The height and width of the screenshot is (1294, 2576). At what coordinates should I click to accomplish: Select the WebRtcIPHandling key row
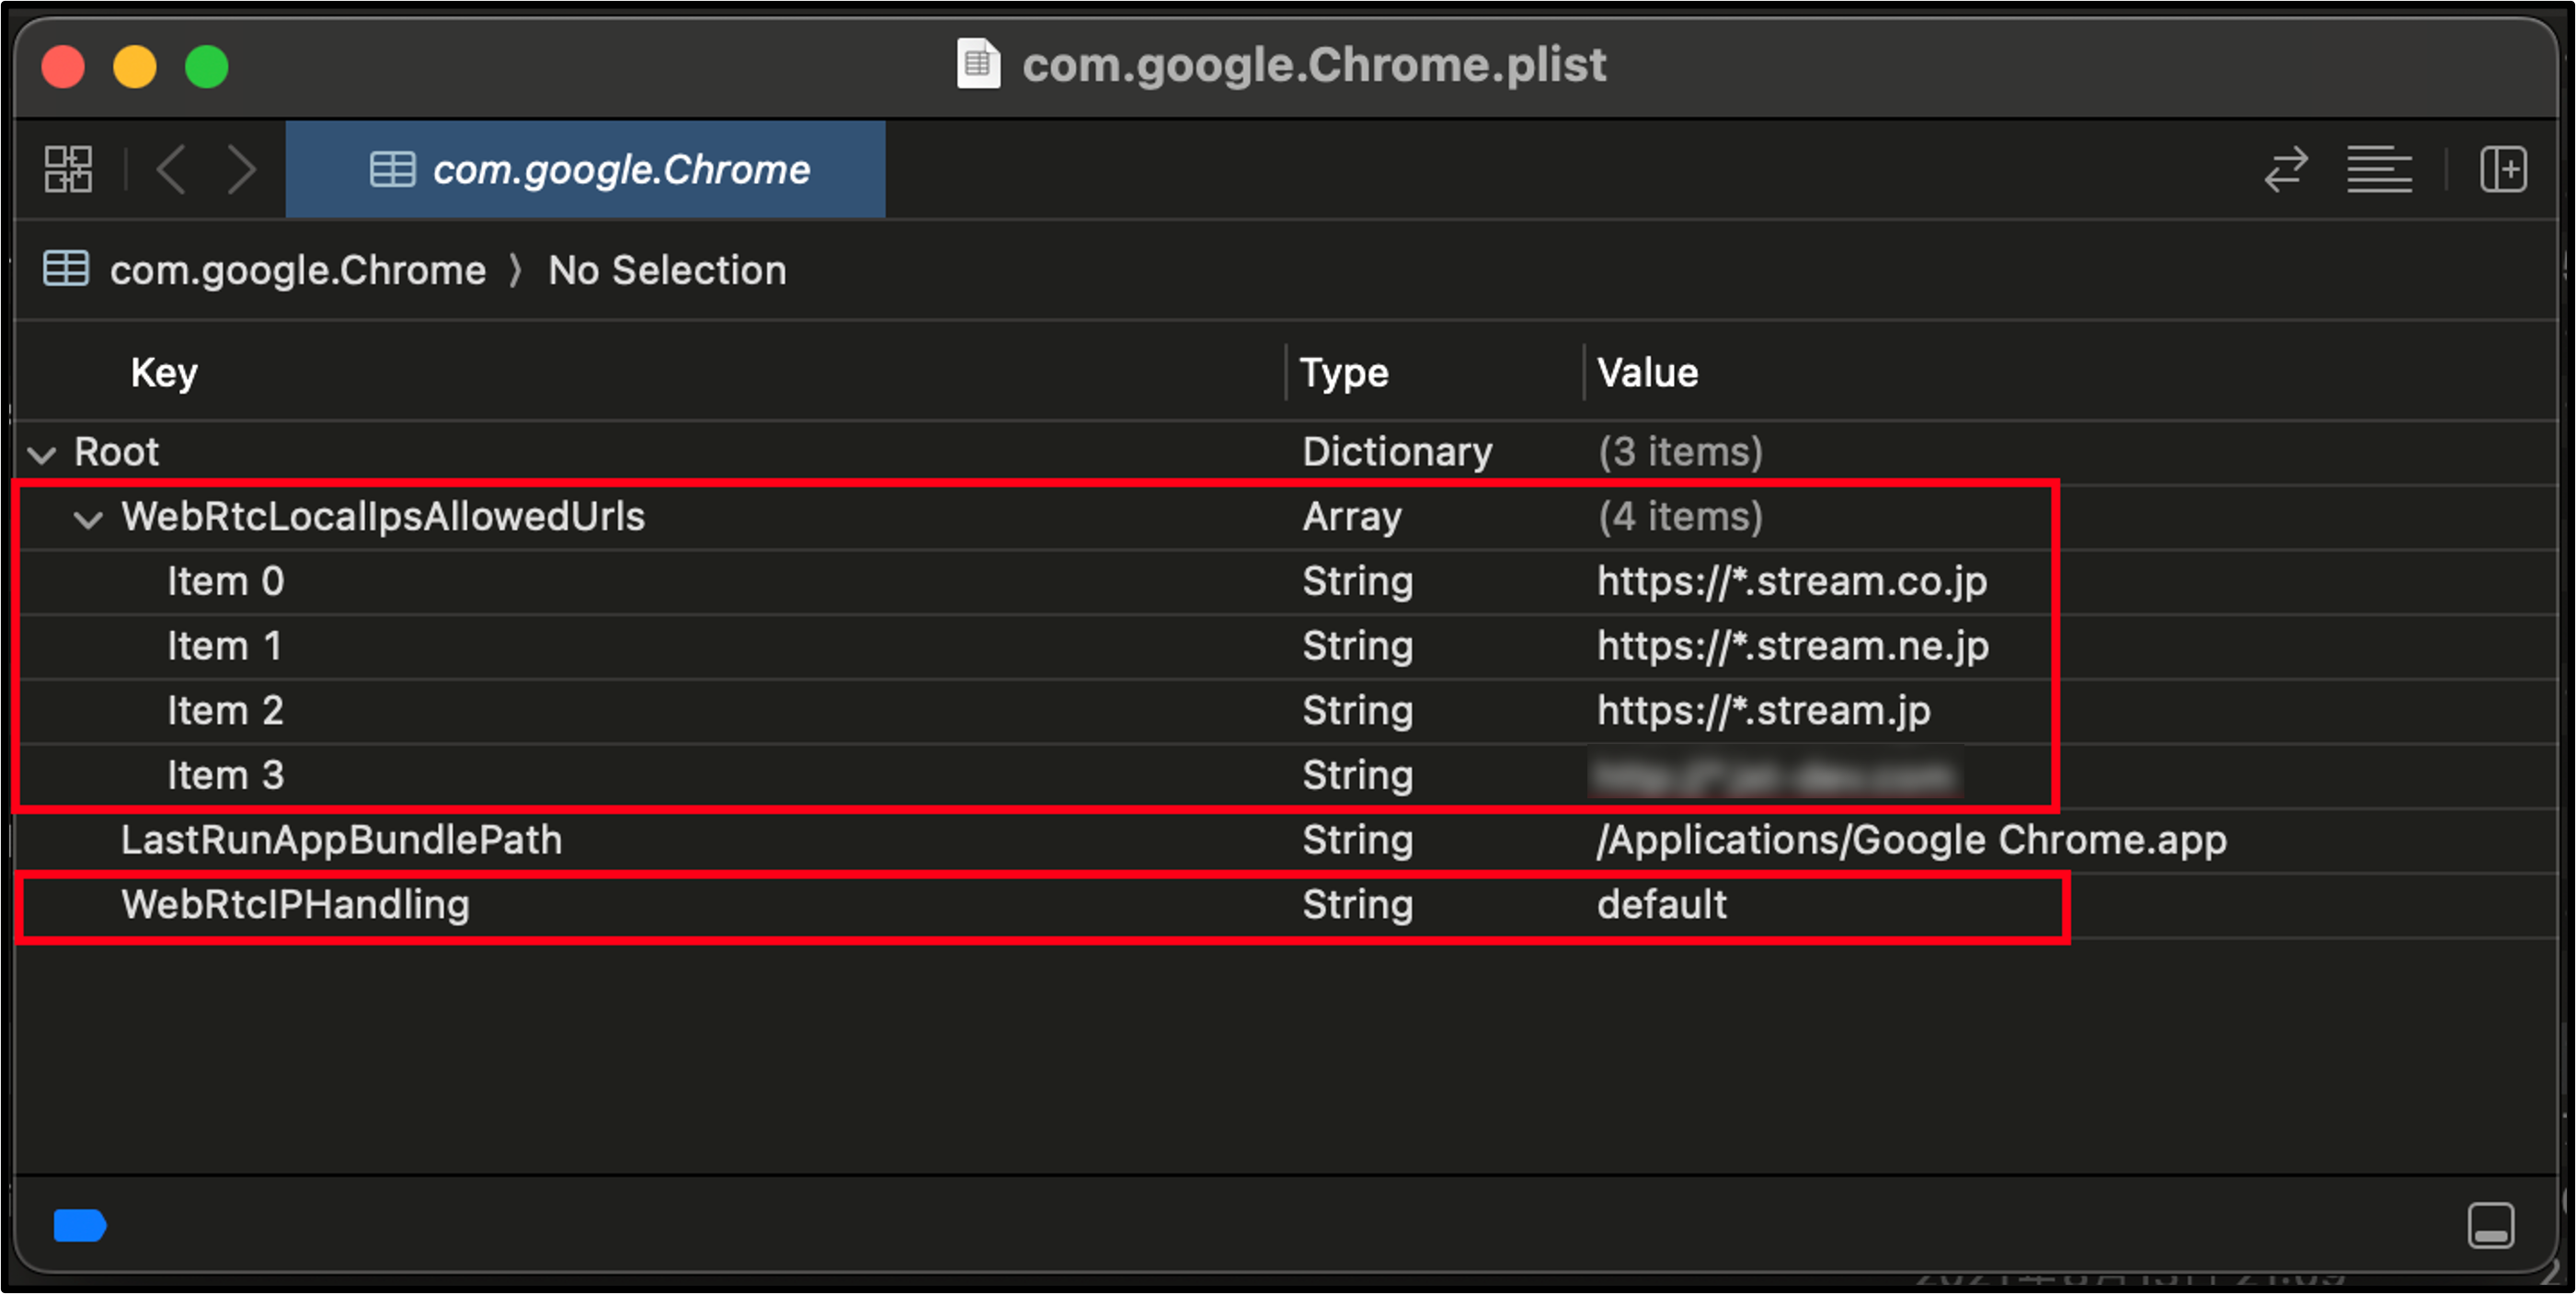295,905
